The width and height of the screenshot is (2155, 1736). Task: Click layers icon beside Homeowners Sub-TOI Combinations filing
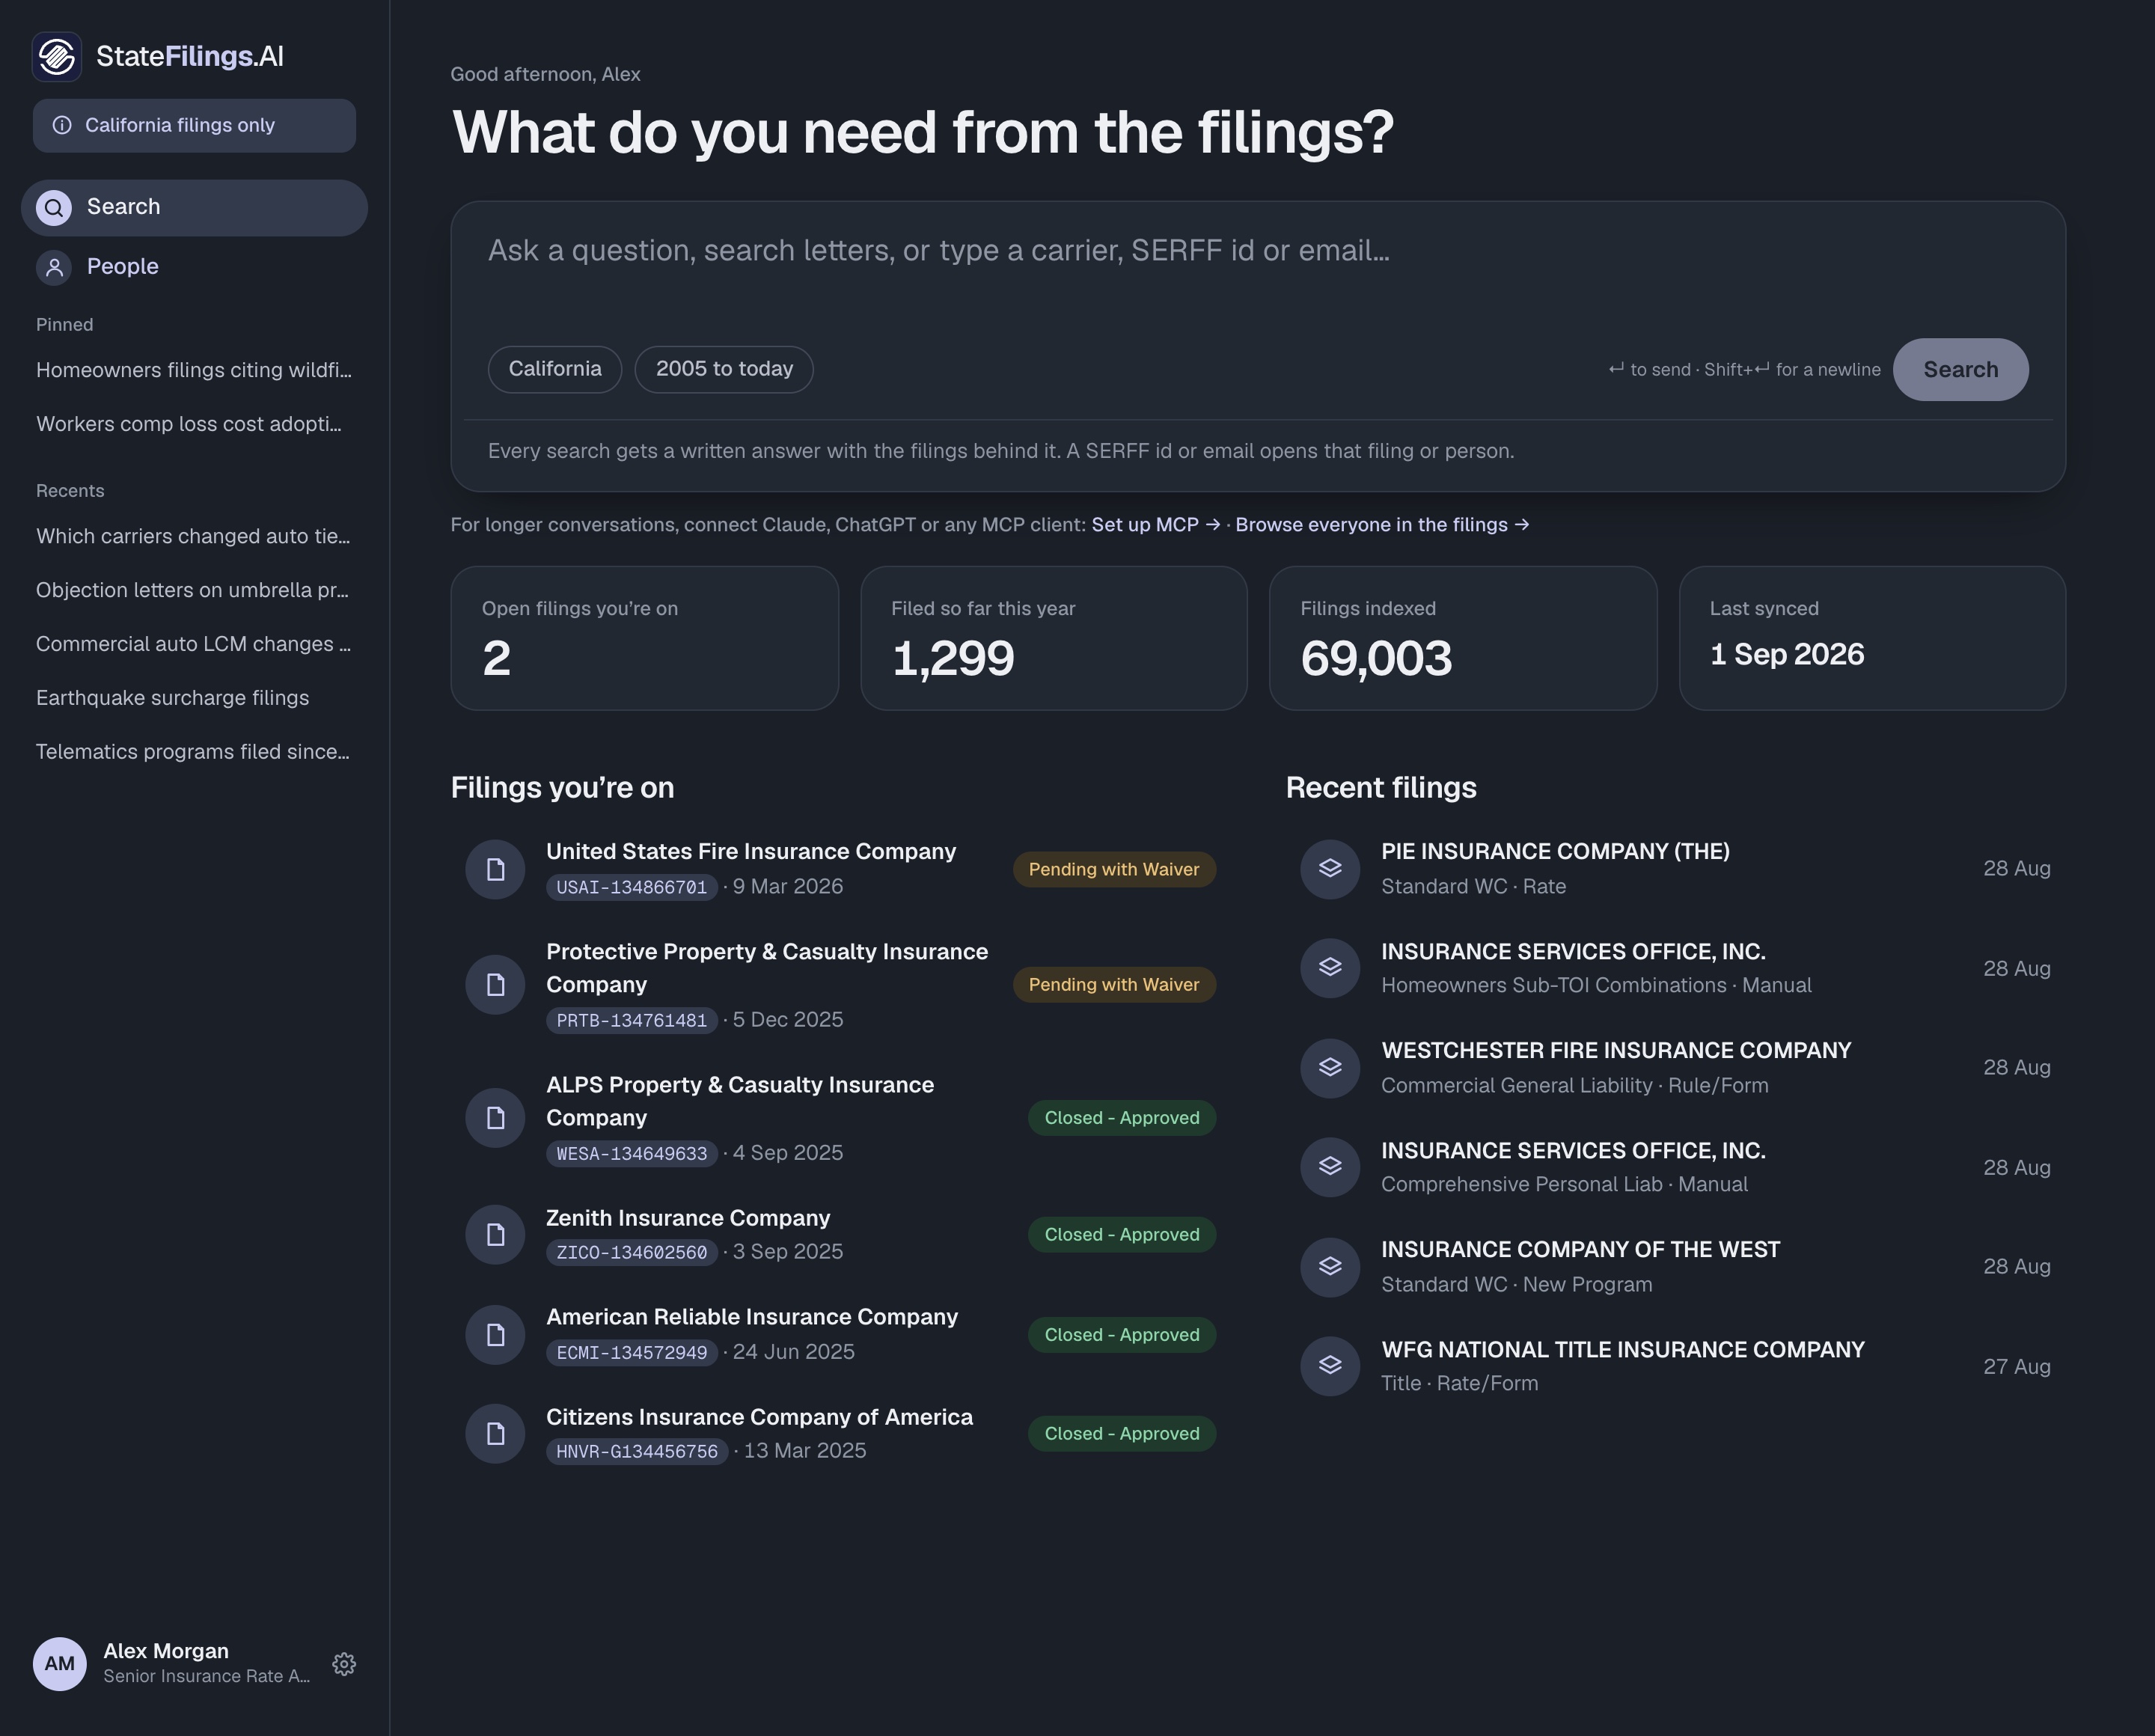(x=1330, y=967)
